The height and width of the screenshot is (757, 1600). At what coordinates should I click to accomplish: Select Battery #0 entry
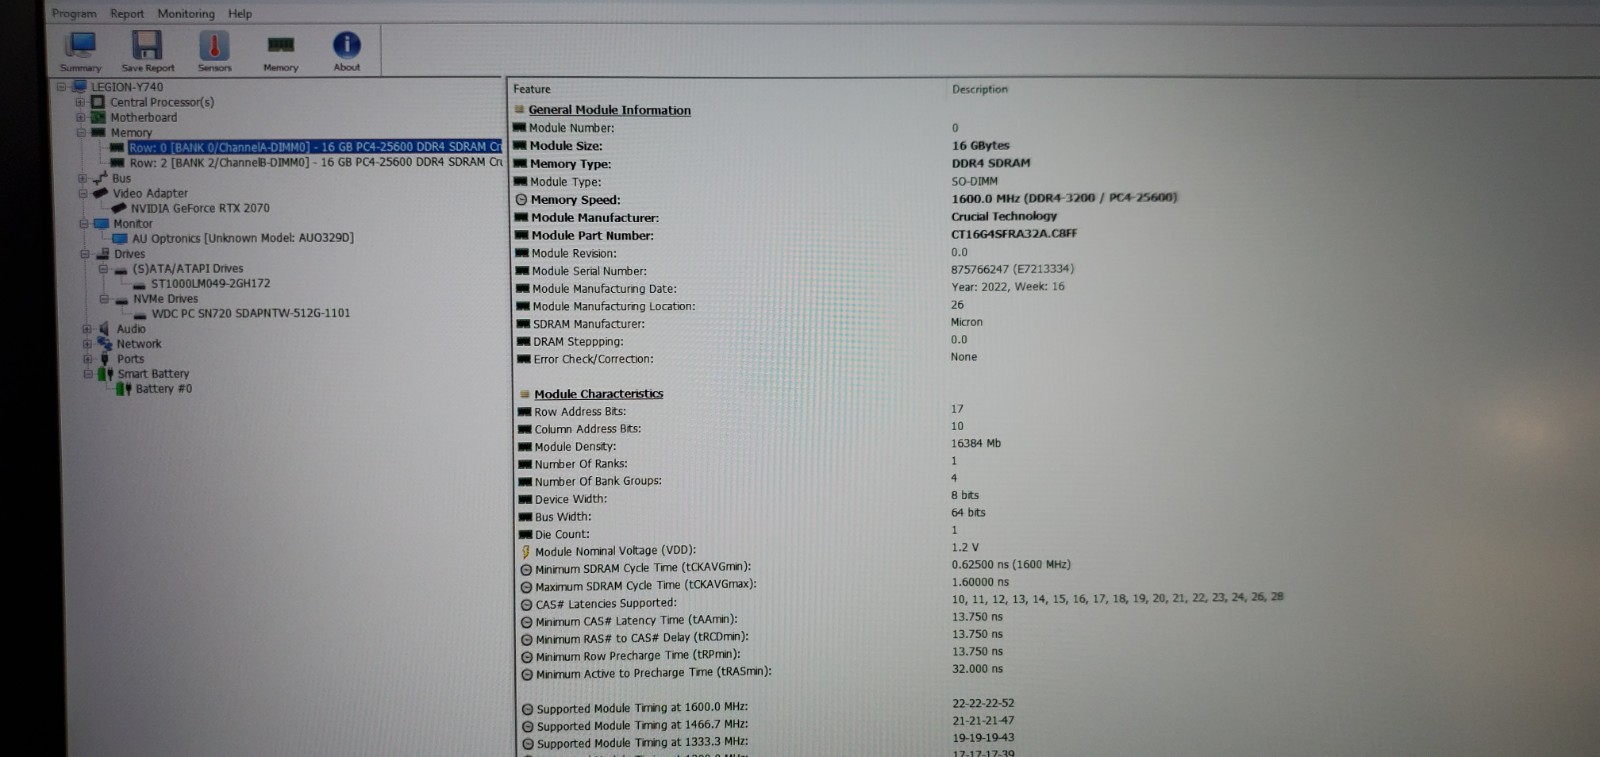[164, 389]
